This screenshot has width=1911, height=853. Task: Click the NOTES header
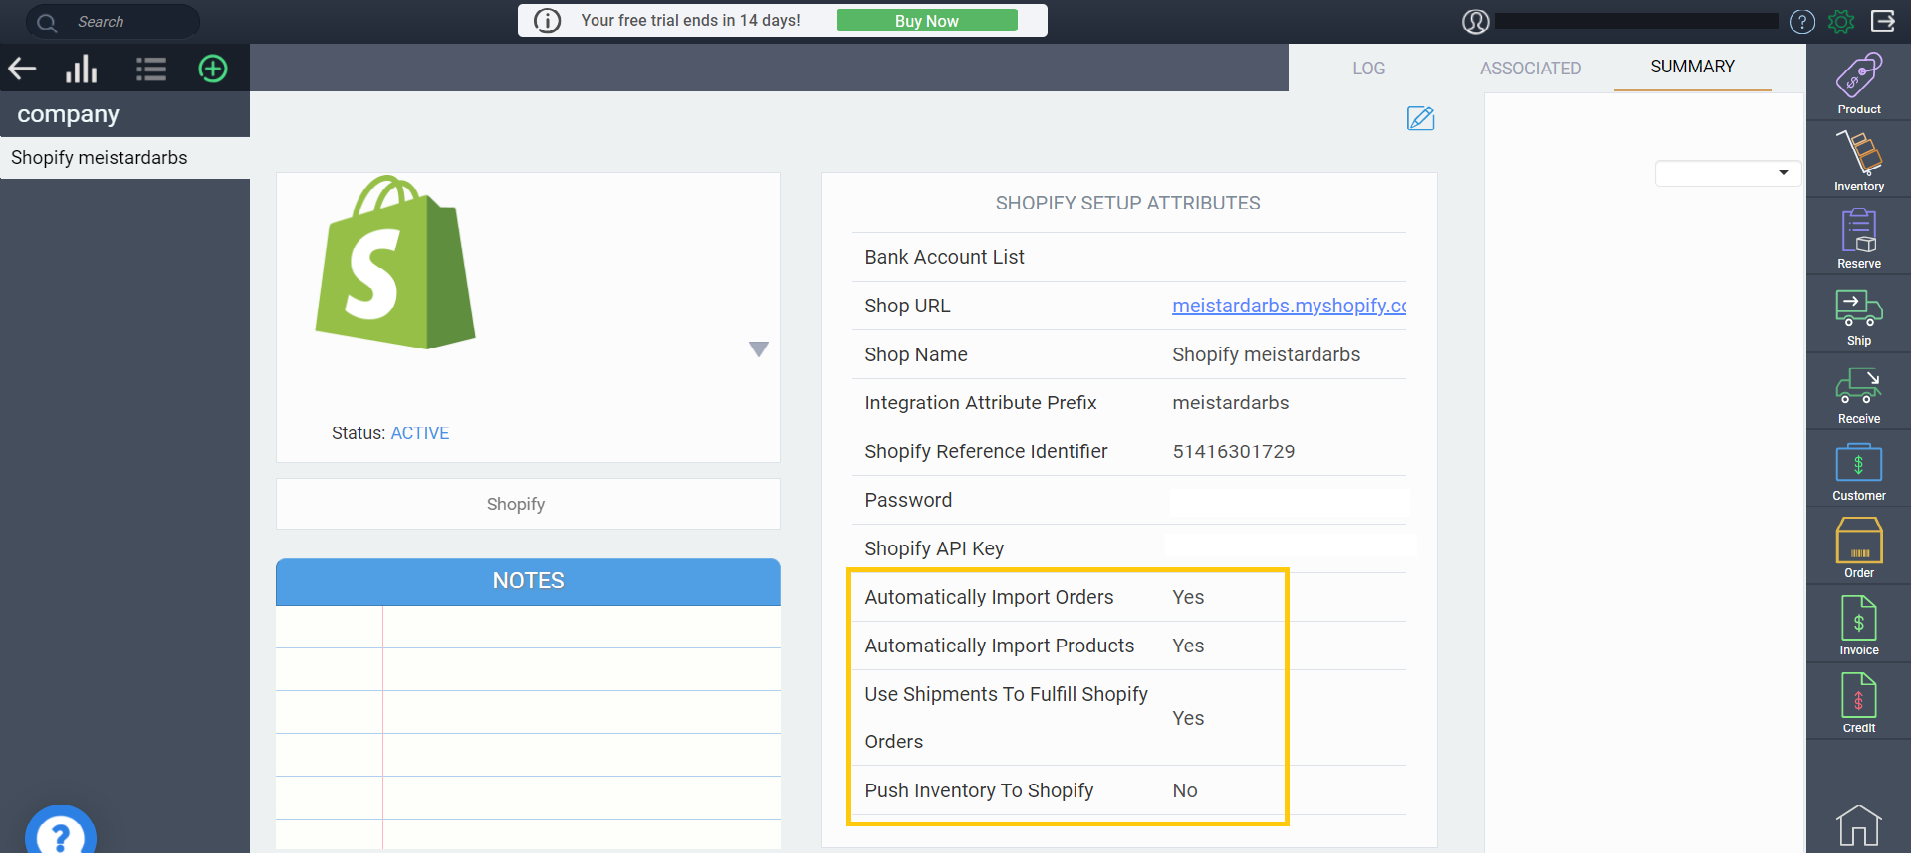(528, 581)
